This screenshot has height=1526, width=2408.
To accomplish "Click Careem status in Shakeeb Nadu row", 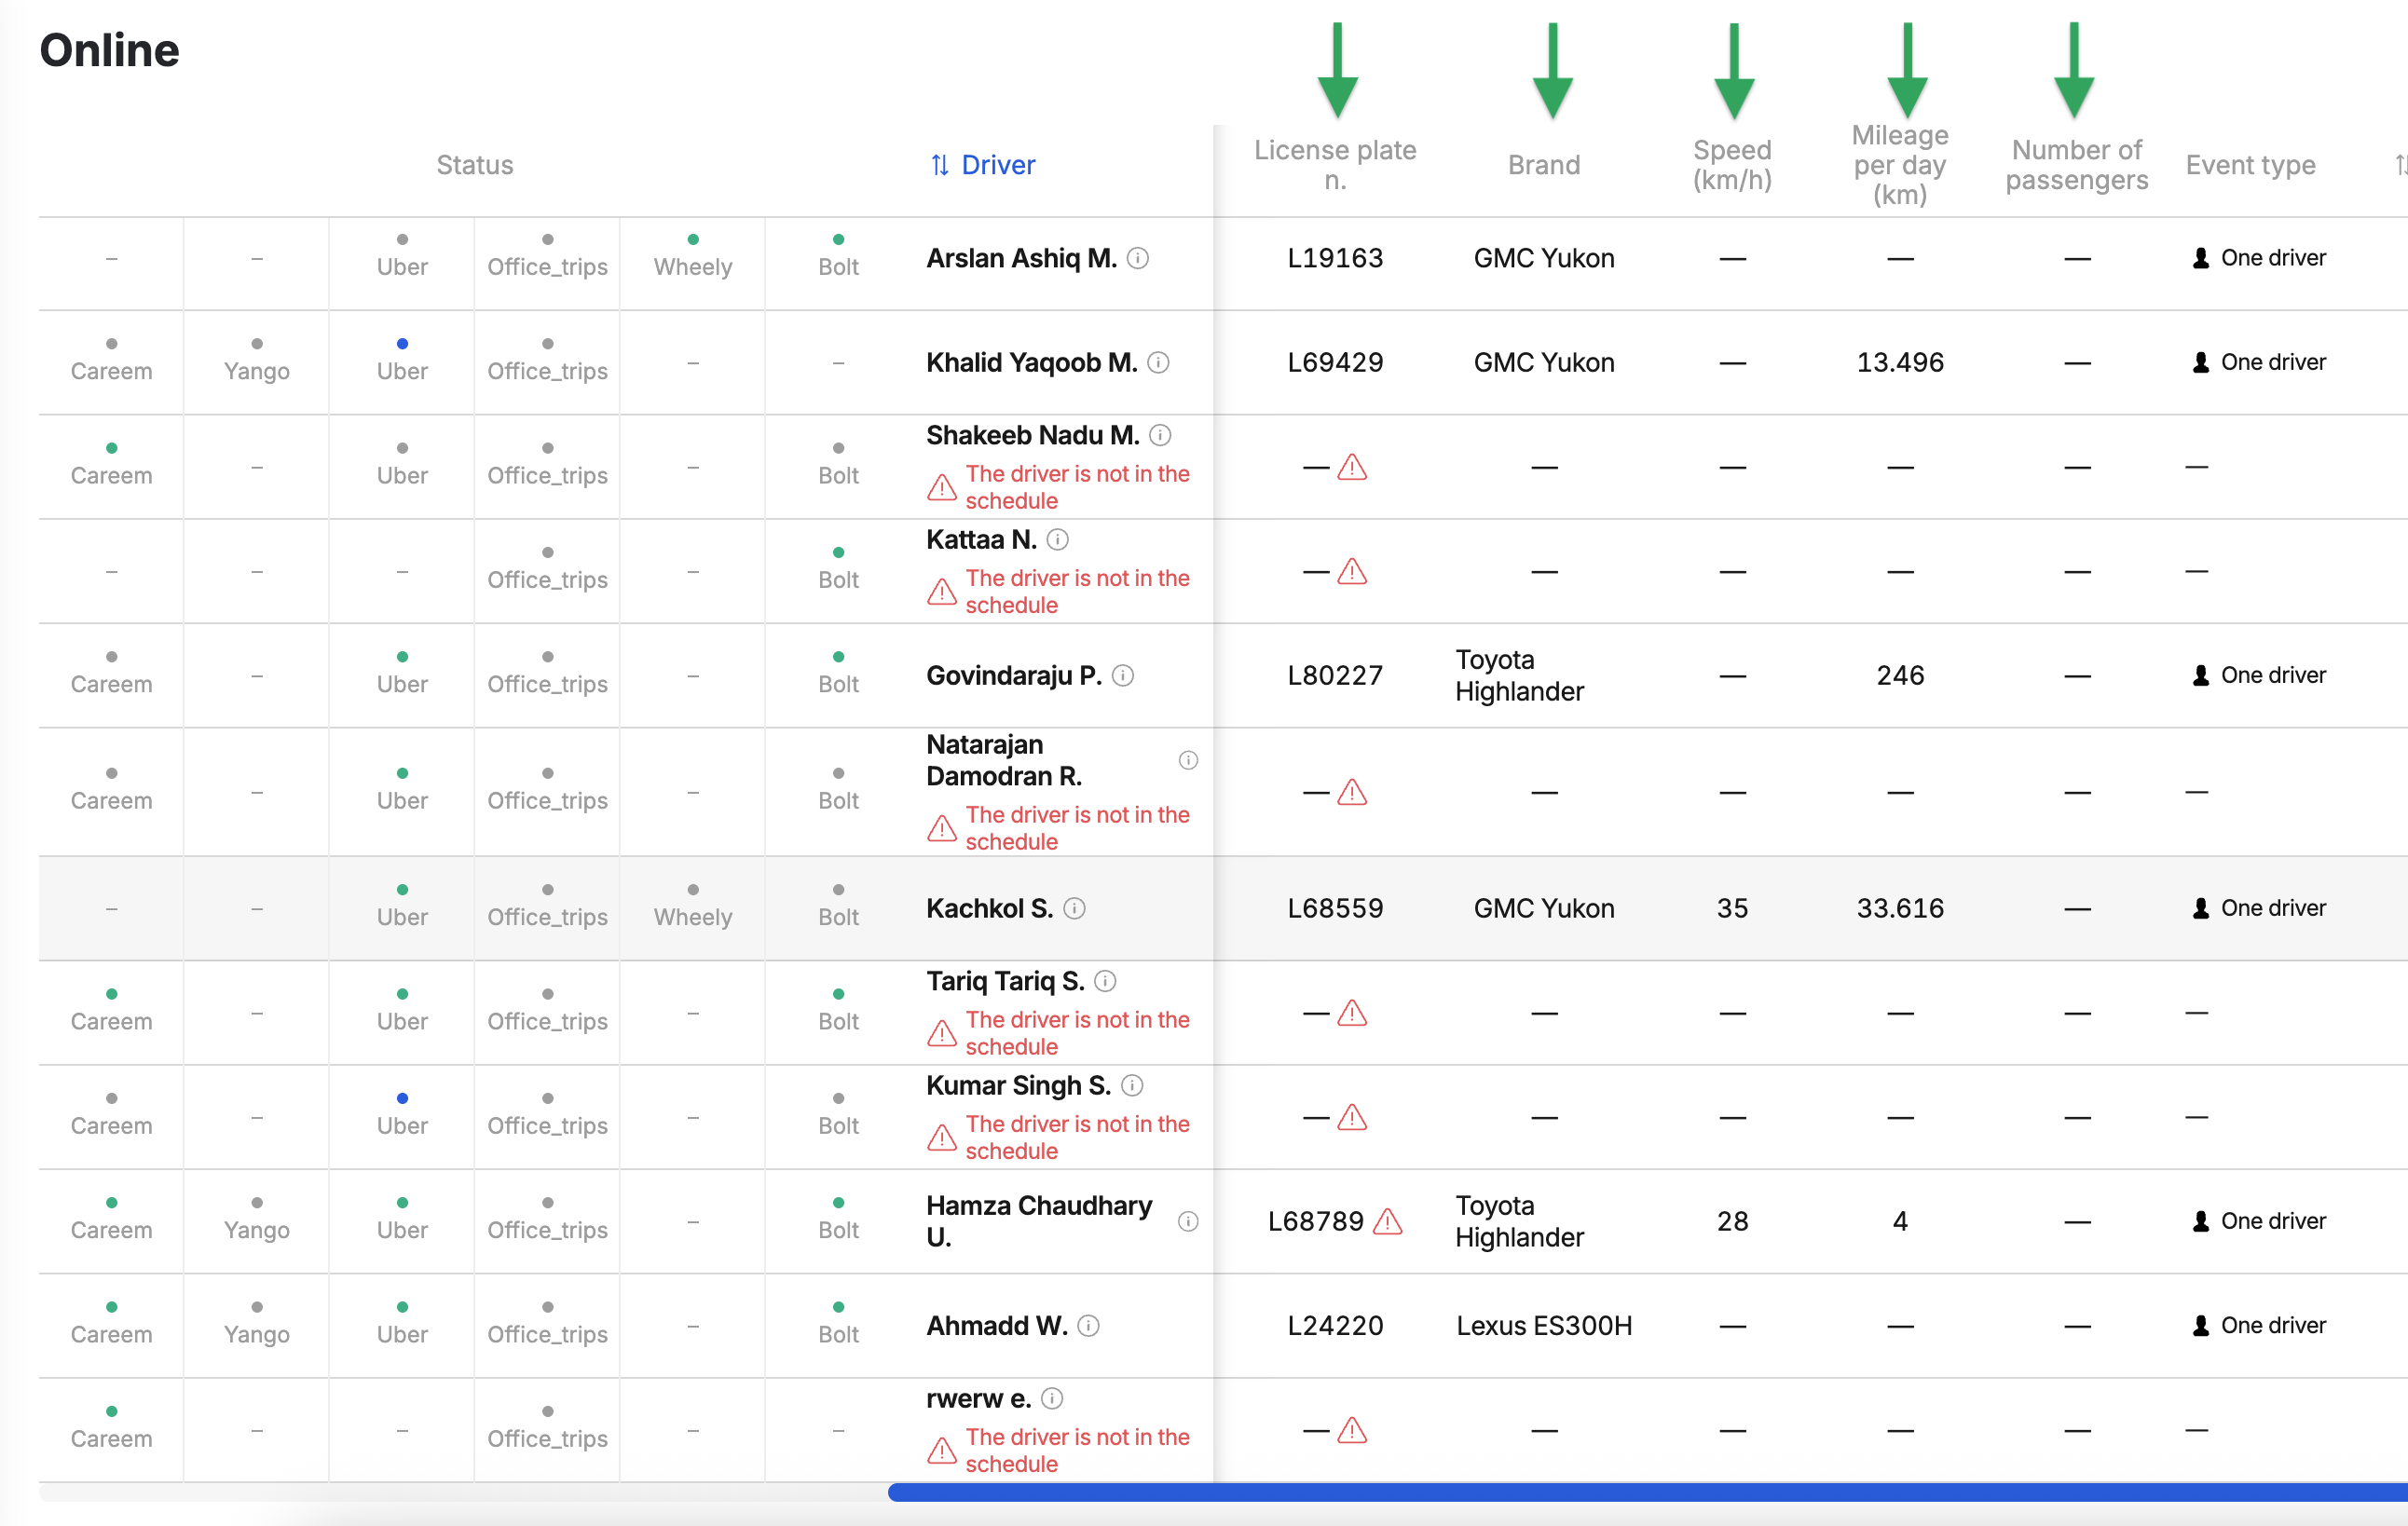I will click(x=111, y=465).
